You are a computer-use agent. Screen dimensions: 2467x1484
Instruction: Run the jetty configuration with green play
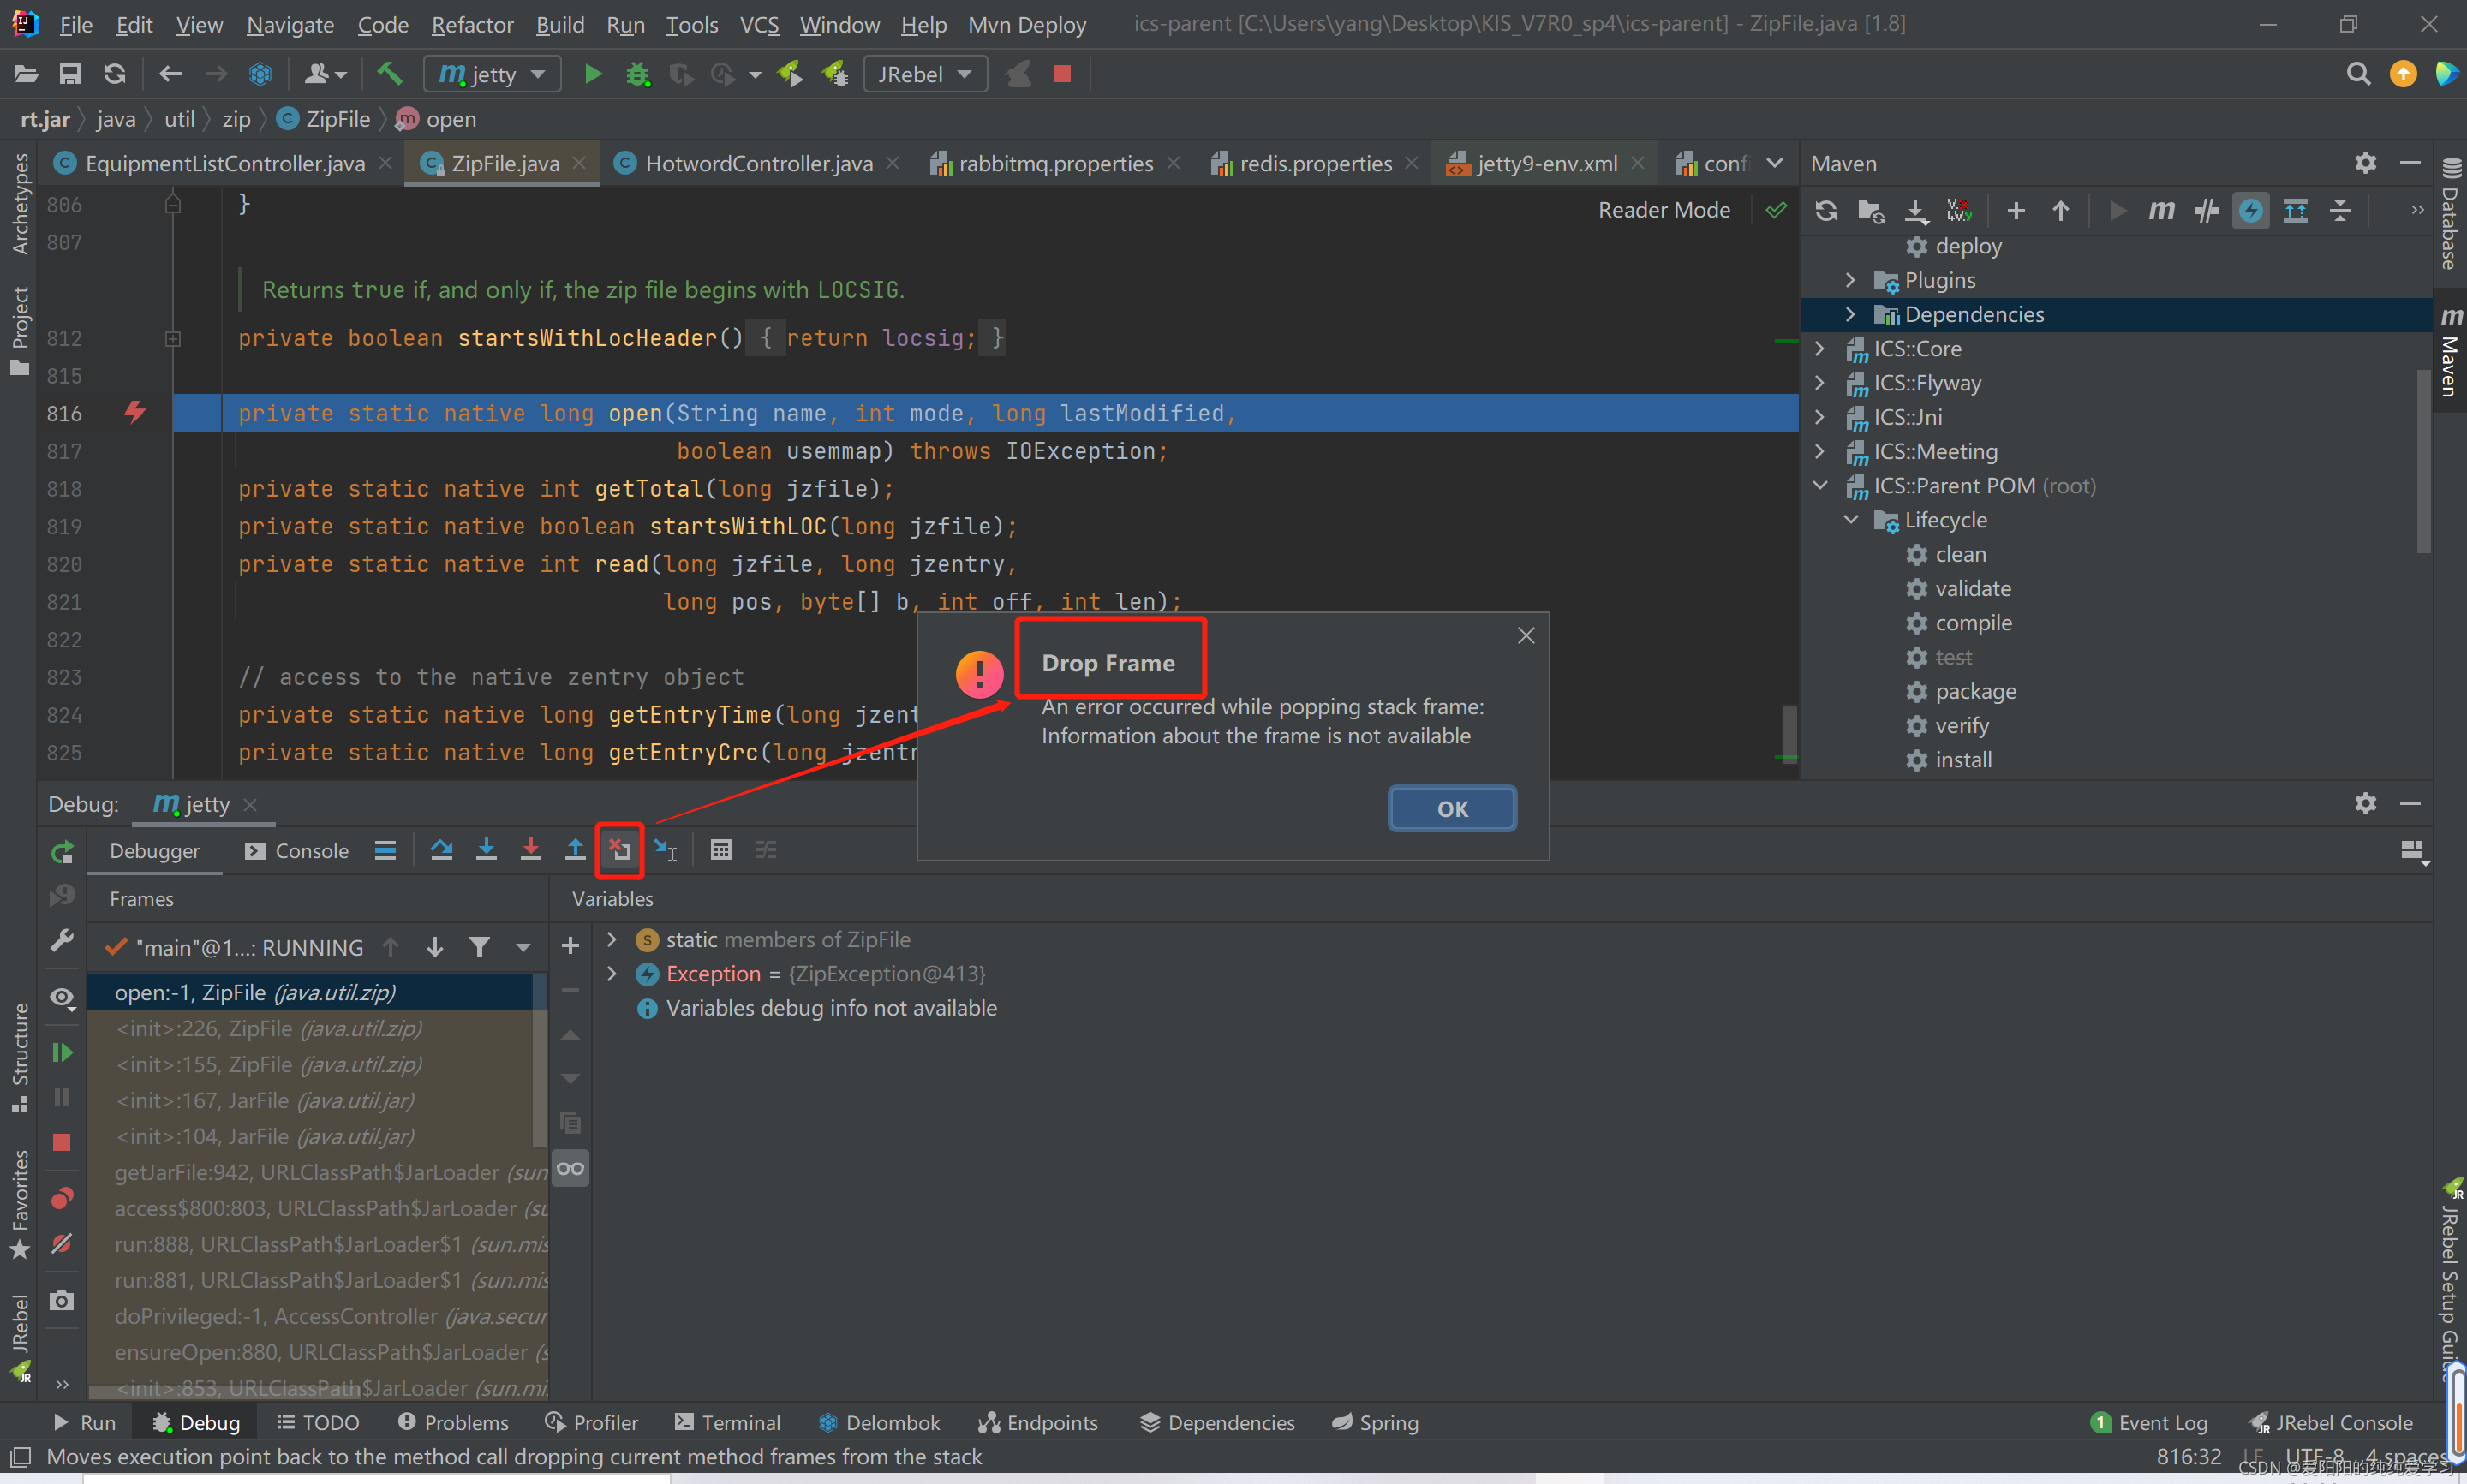(x=592, y=74)
